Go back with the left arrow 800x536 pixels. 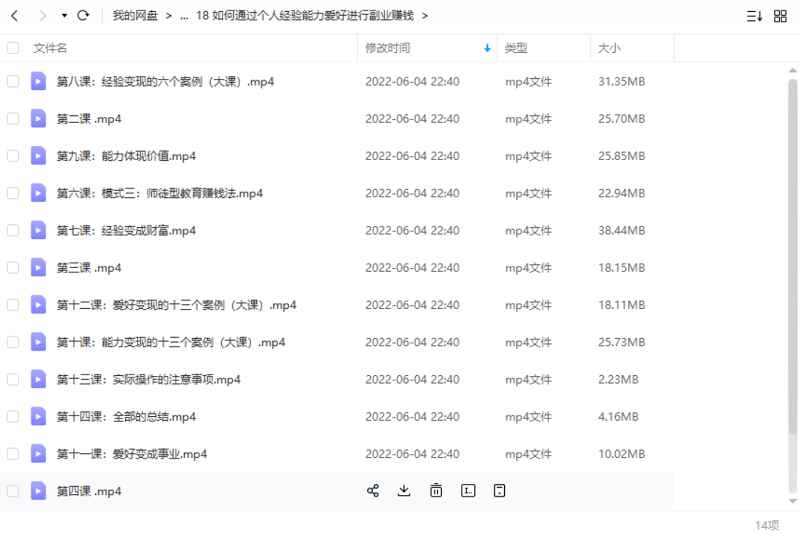click(14, 16)
